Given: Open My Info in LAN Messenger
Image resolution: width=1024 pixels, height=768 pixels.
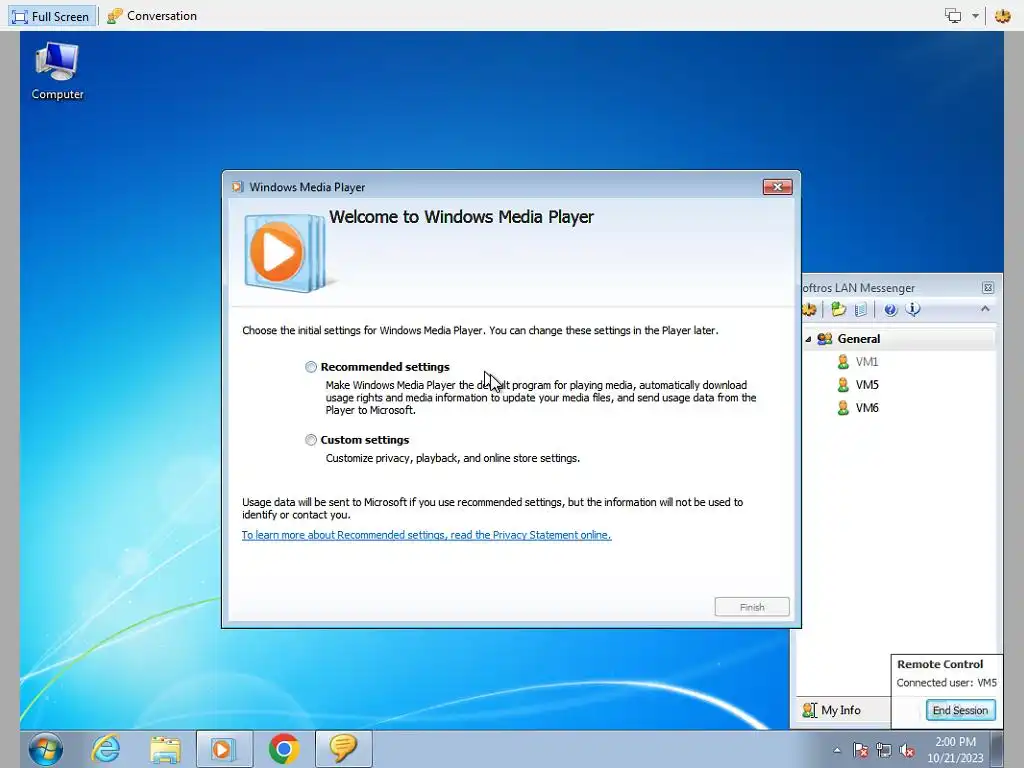Looking at the screenshot, I should tap(832, 710).
